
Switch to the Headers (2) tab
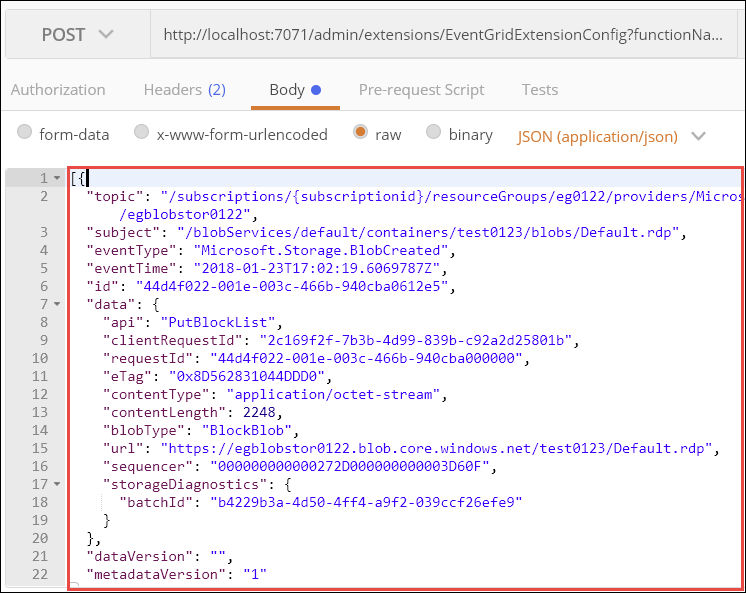tap(185, 89)
